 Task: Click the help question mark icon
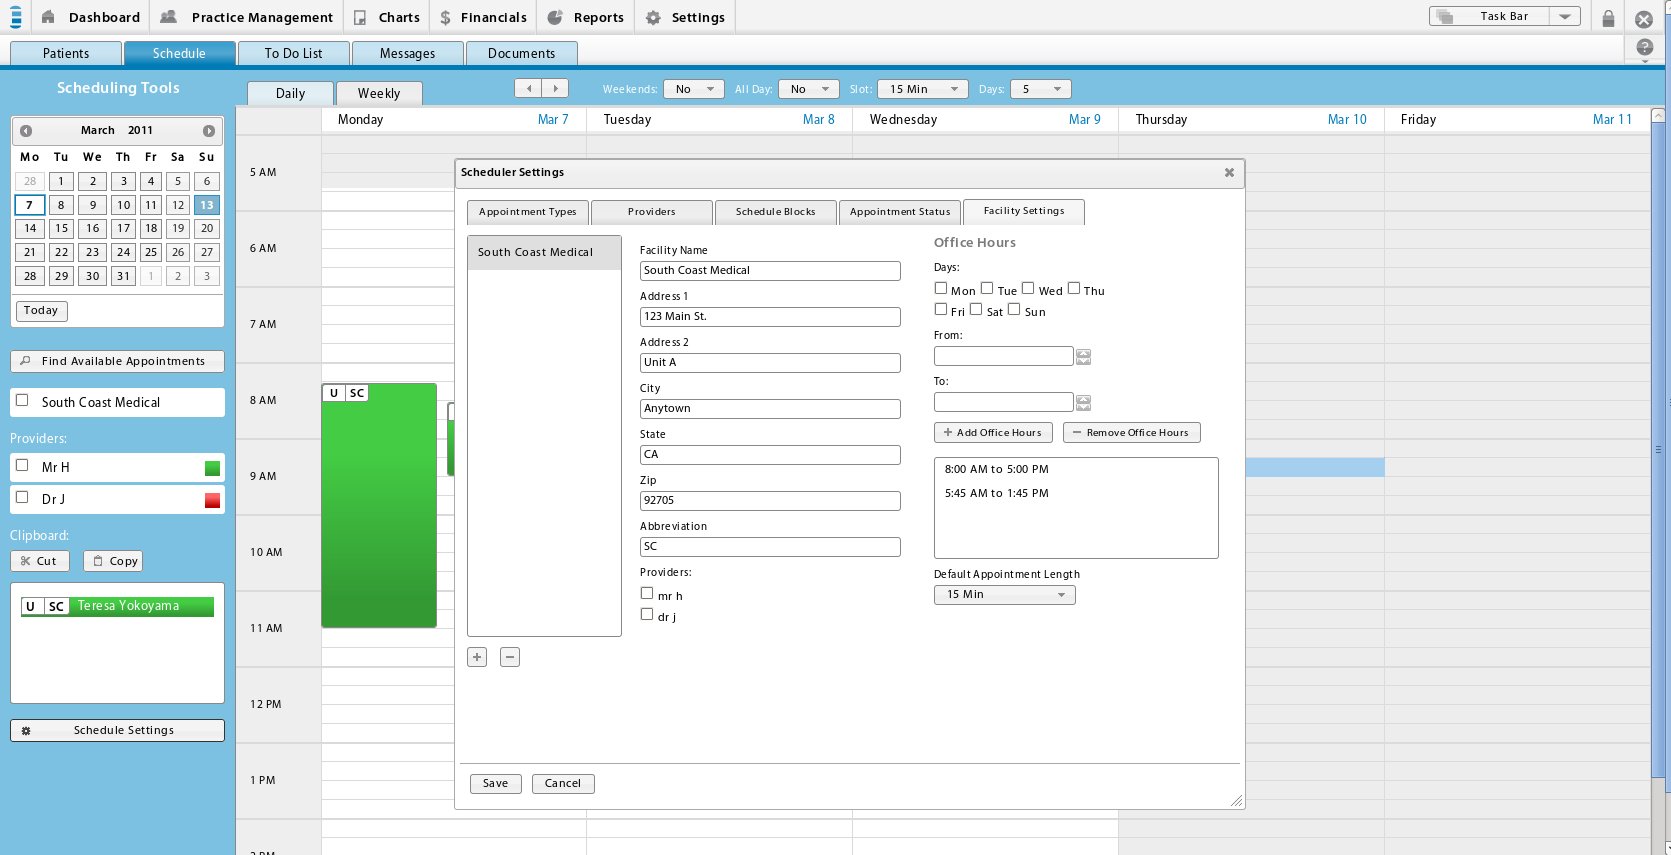(x=1644, y=47)
